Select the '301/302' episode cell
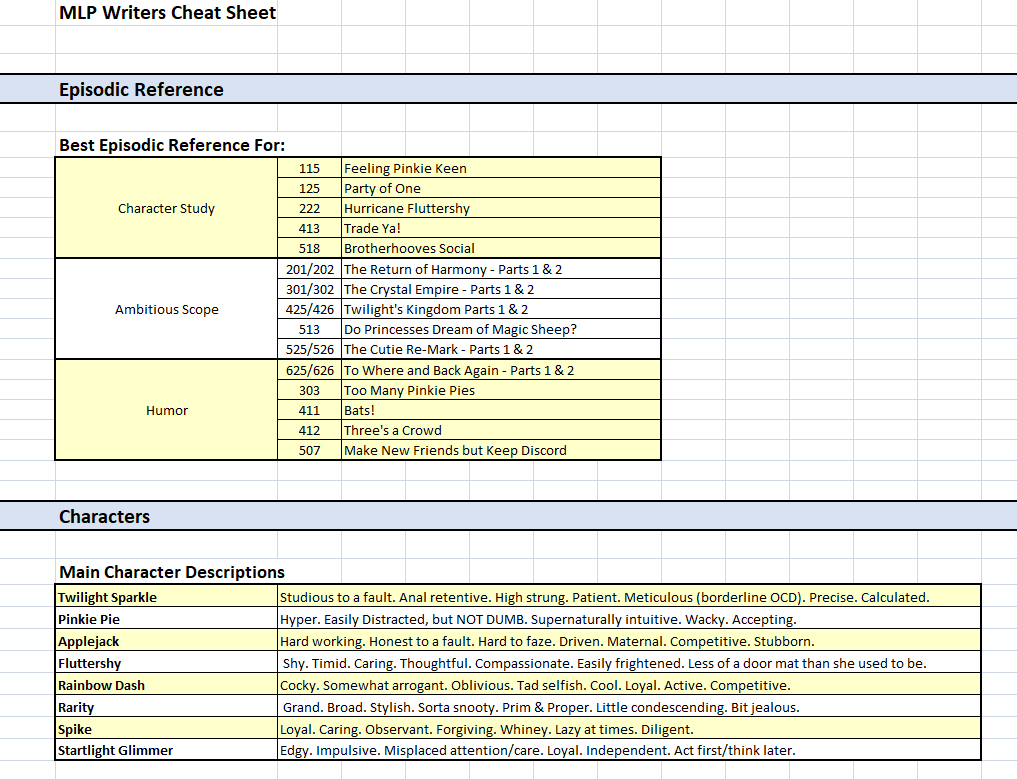 tap(309, 289)
